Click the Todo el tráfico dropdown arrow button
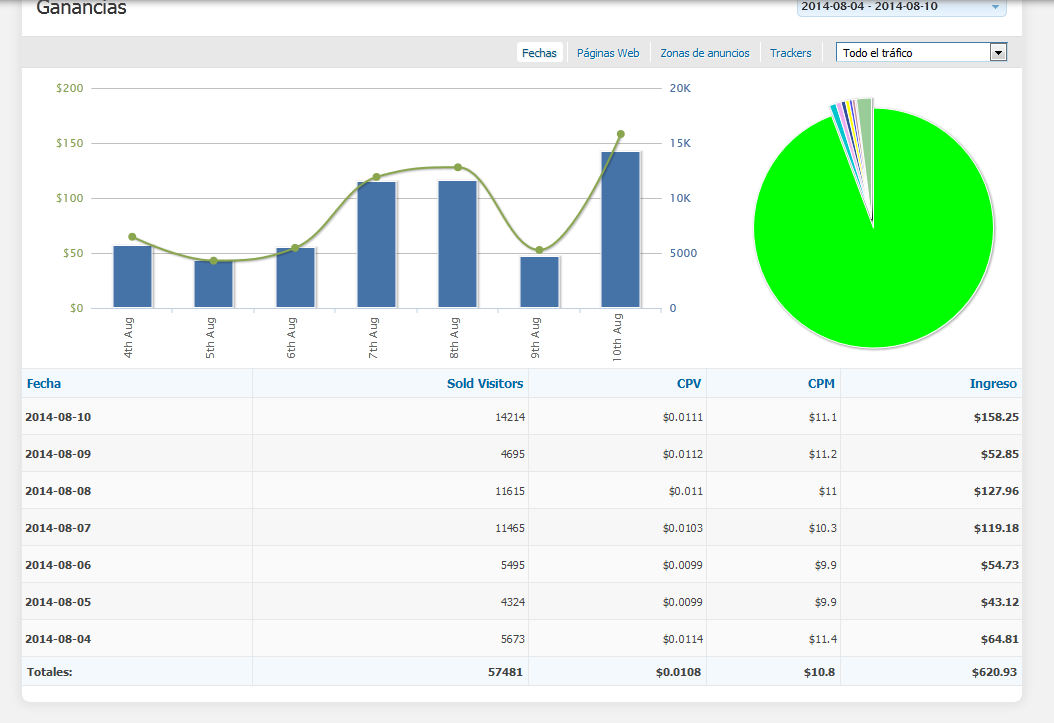This screenshot has height=723, width=1054. [998, 52]
